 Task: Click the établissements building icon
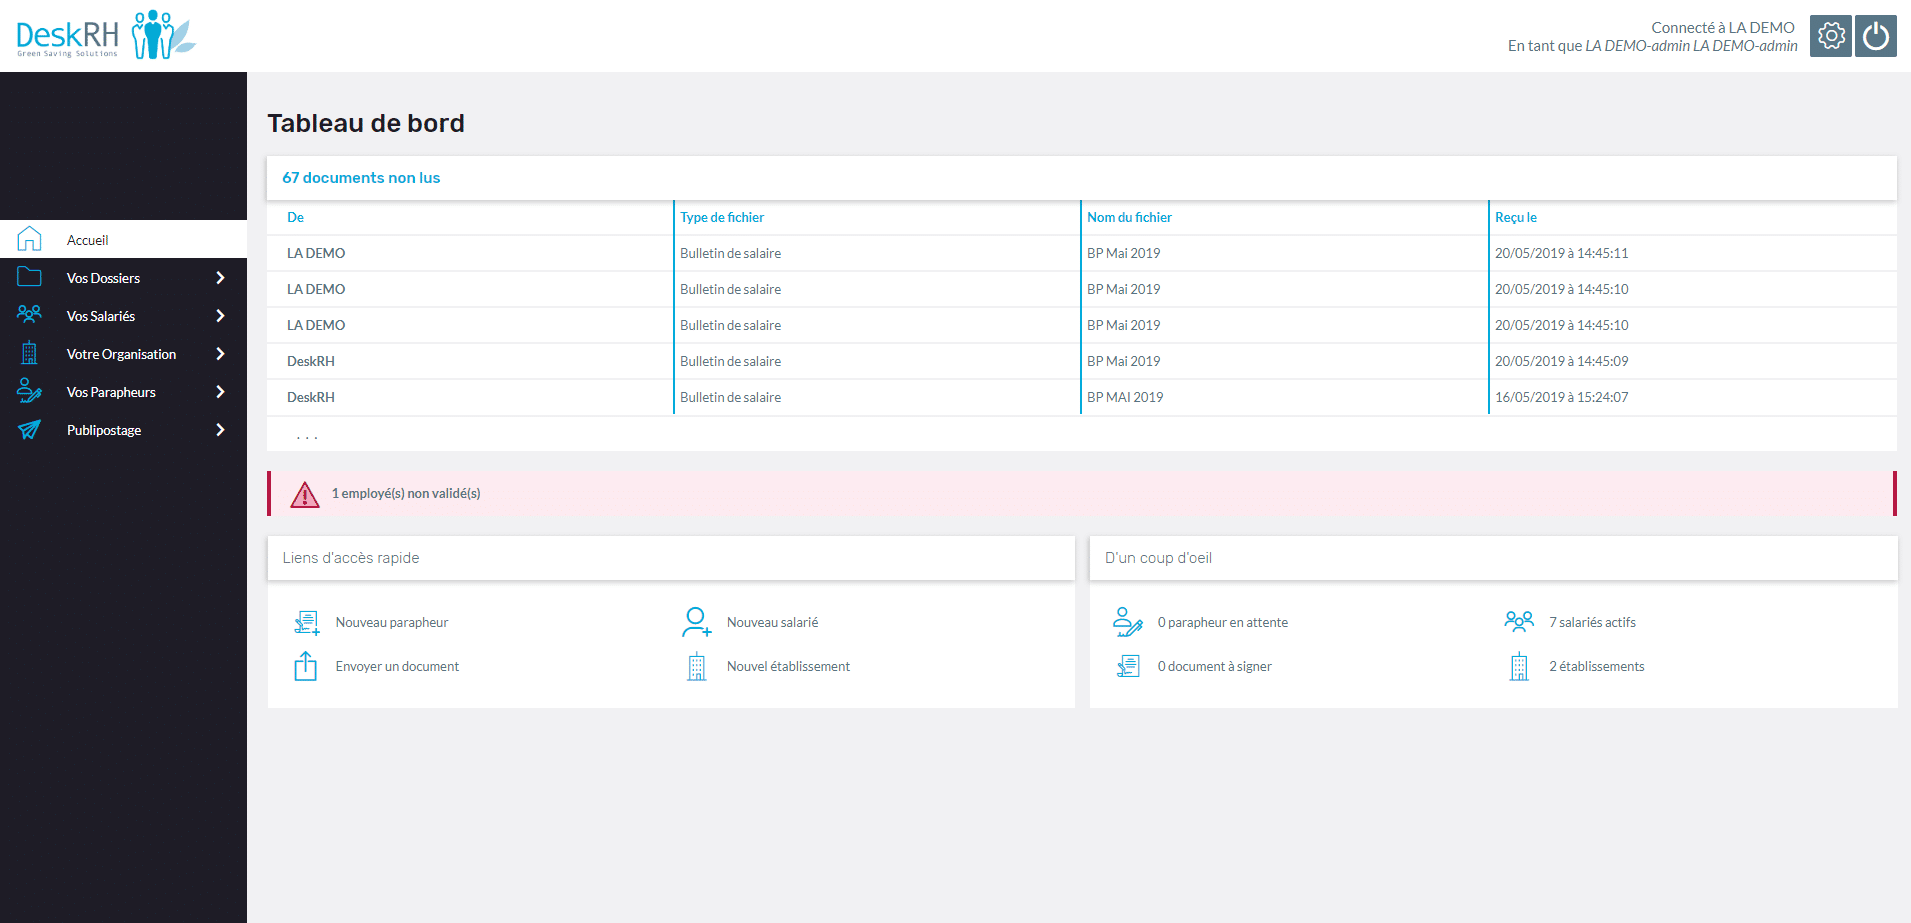click(1519, 667)
